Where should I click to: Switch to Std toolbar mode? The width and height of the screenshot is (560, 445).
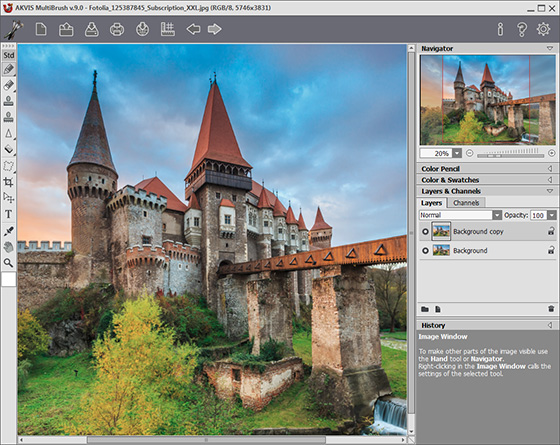pyautogui.click(x=9, y=55)
